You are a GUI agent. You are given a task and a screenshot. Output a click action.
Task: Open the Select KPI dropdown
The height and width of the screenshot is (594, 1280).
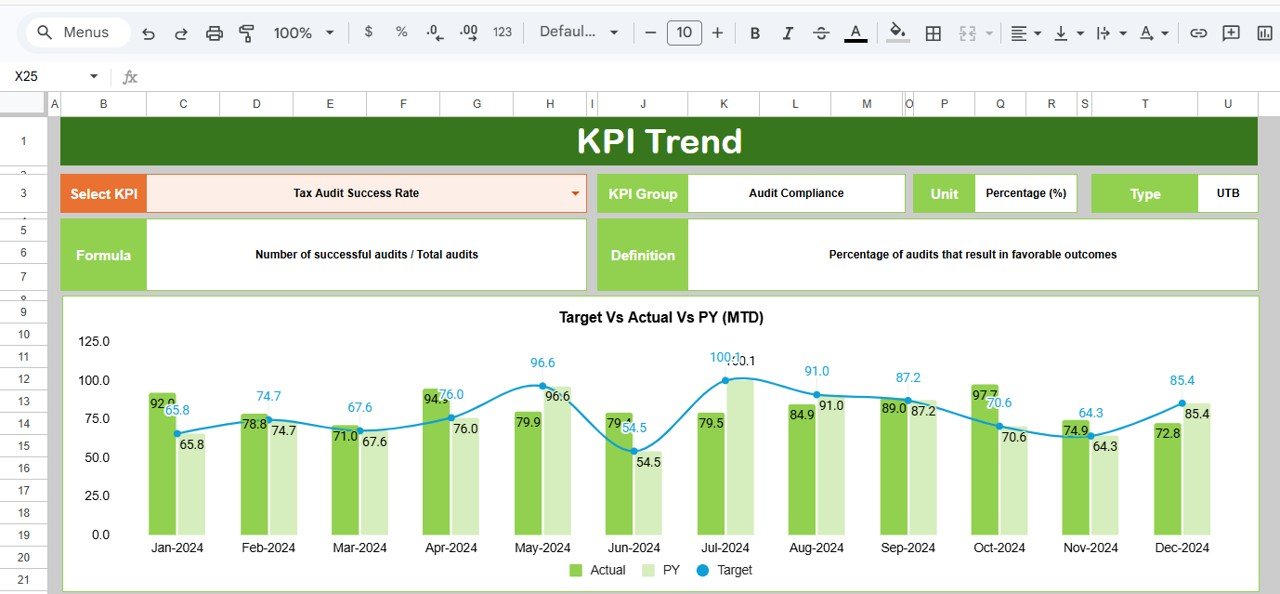[x=574, y=193]
